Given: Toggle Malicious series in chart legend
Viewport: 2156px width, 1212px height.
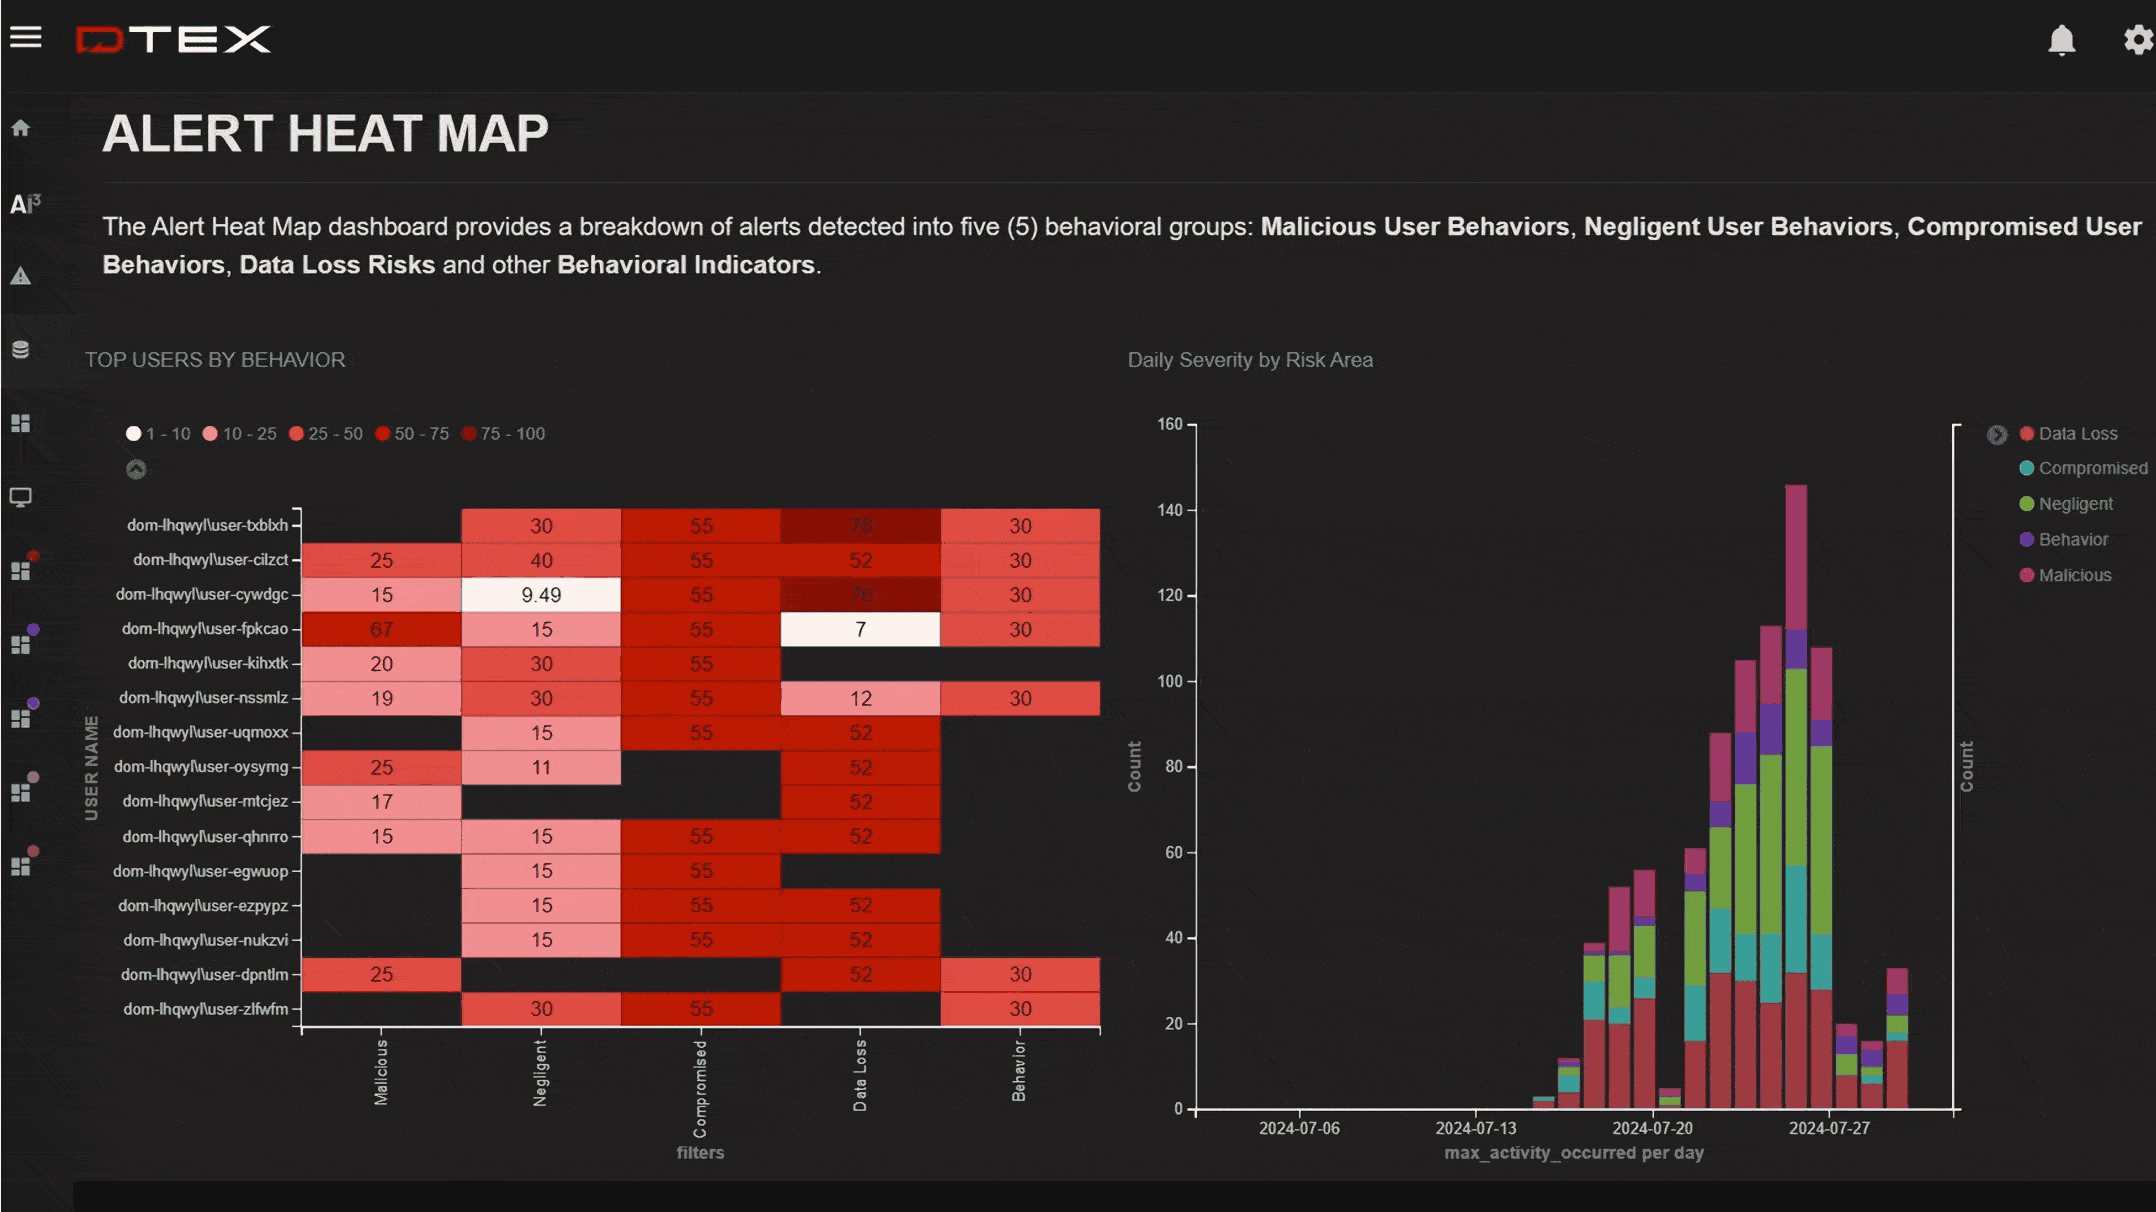Looking at the screenshot, I should (x=2074, y=575).
